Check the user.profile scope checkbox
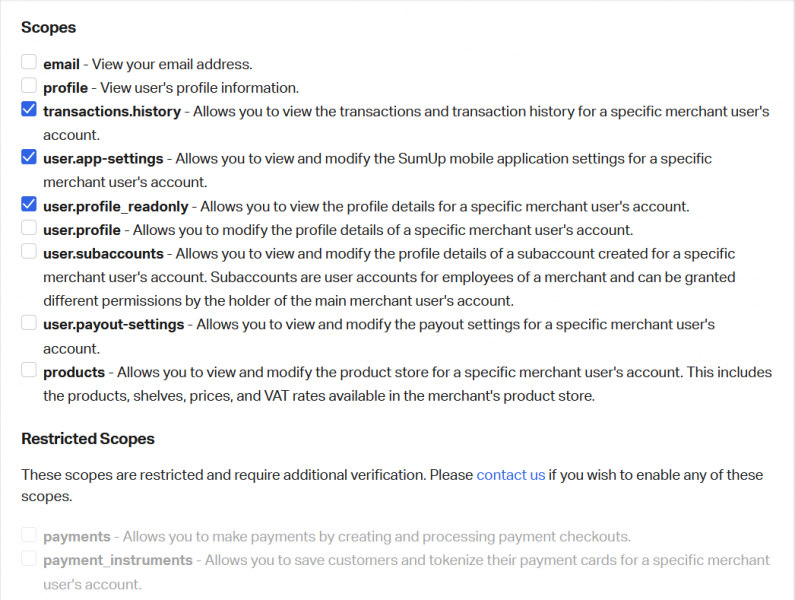Image resolution: width=795 pixels, height=600 pixels. (x=29, y=229)
